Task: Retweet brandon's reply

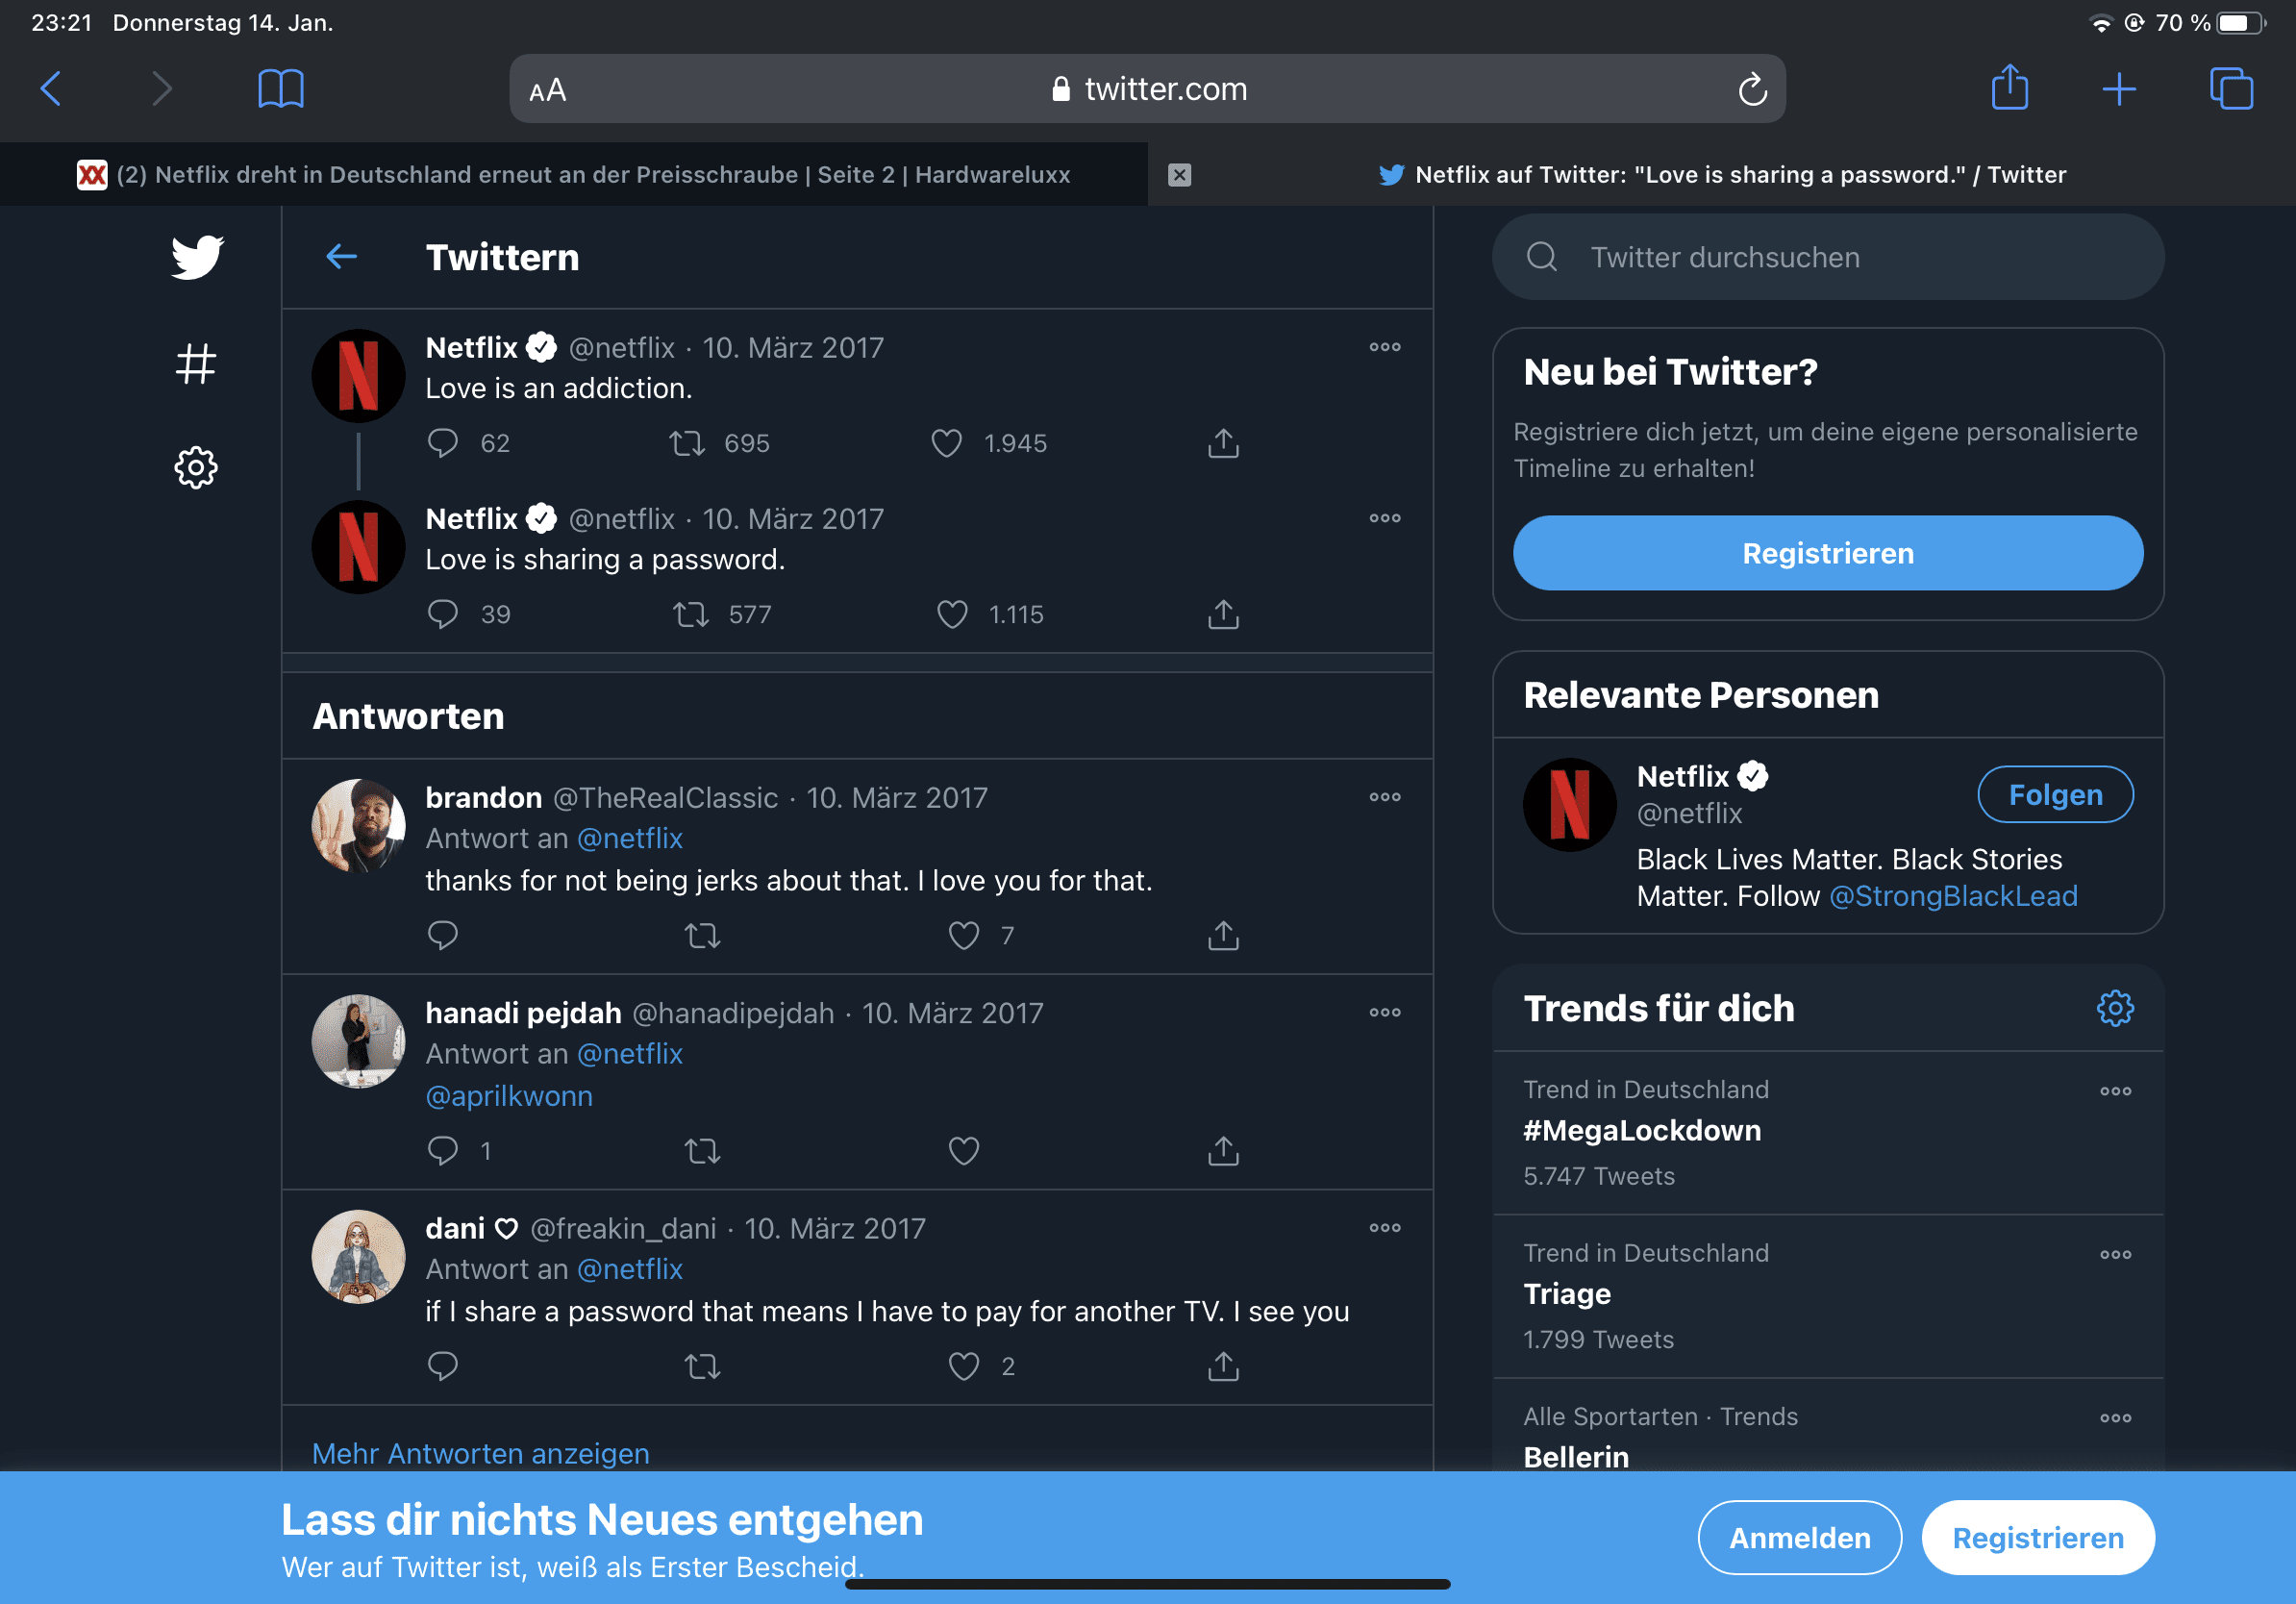Action: coord(702,935)
